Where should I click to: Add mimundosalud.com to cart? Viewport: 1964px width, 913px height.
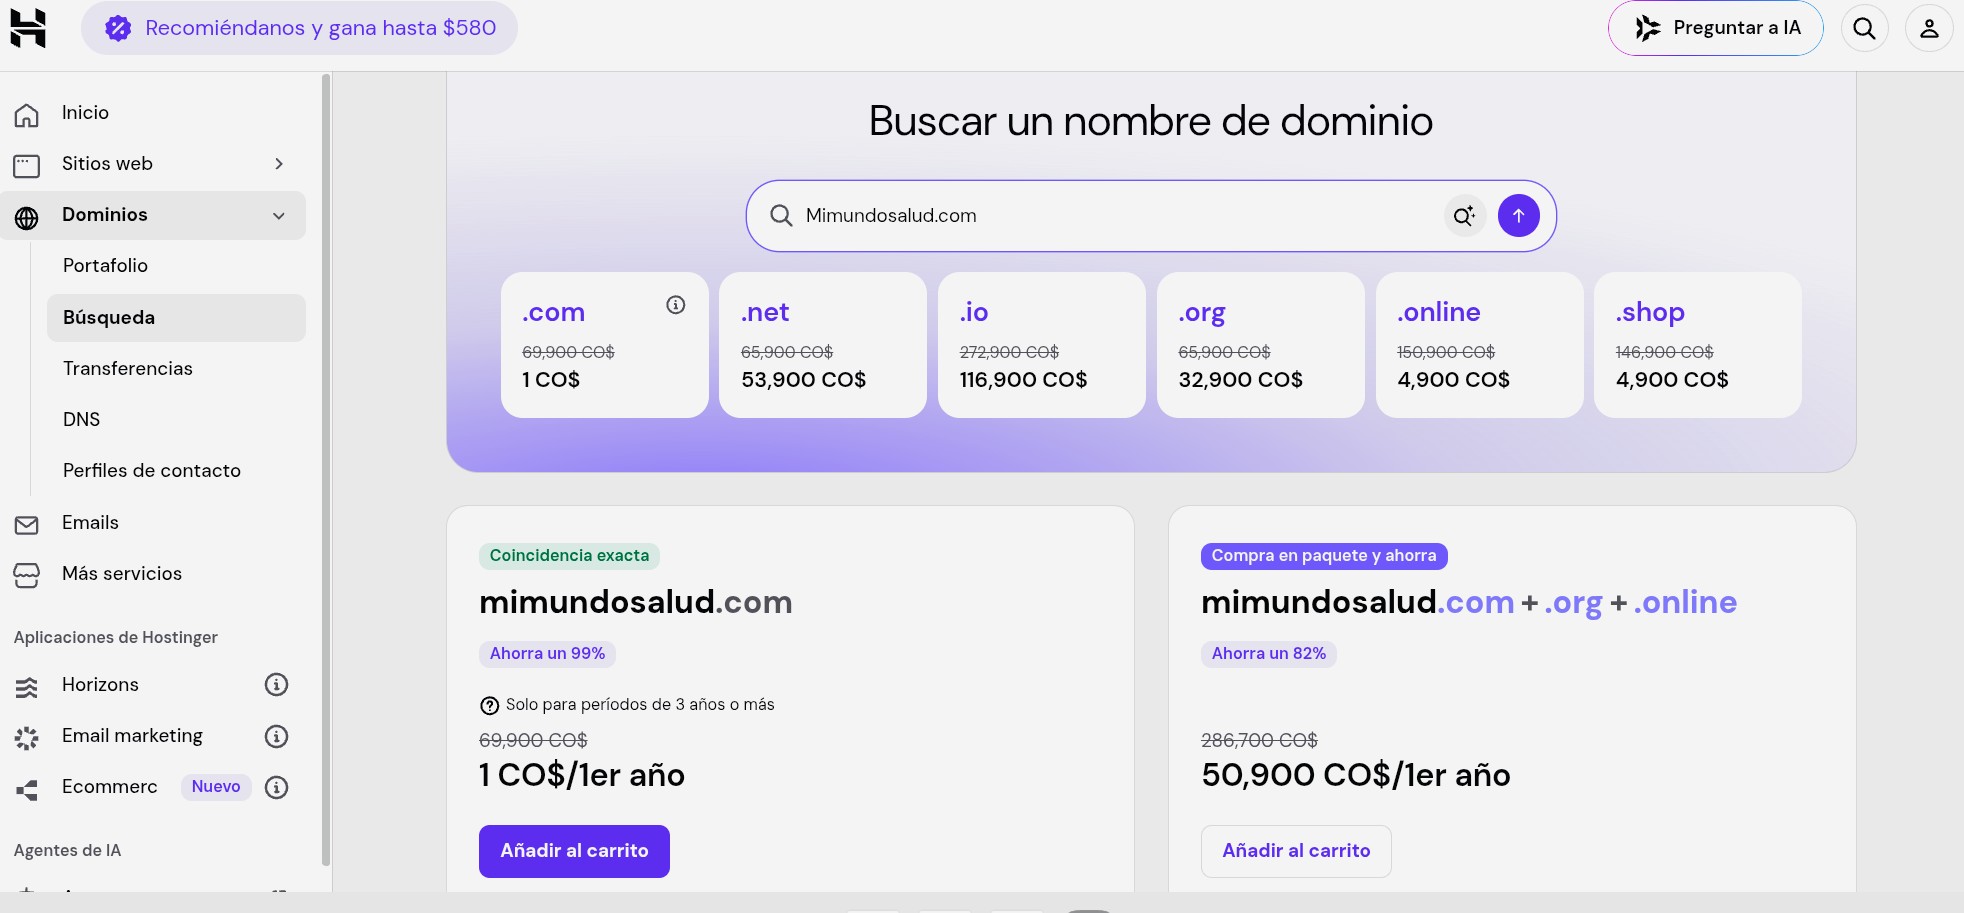pyautogui.click(x=574, y=851)
